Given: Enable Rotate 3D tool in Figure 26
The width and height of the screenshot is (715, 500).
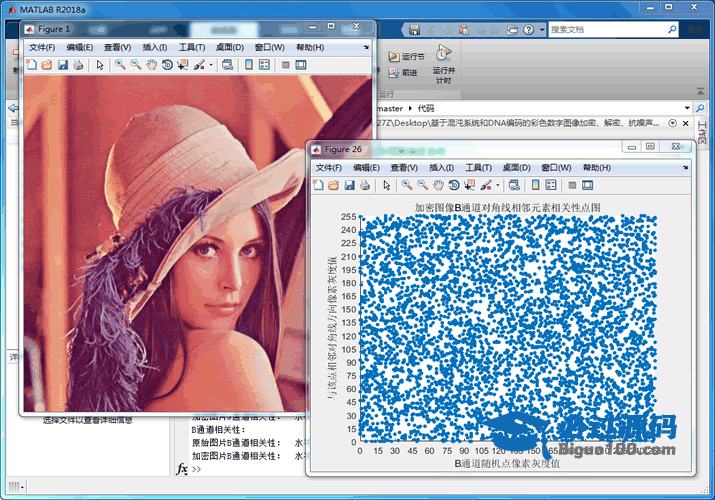Looking at the screenshot, I should click(x=454, y=185).
